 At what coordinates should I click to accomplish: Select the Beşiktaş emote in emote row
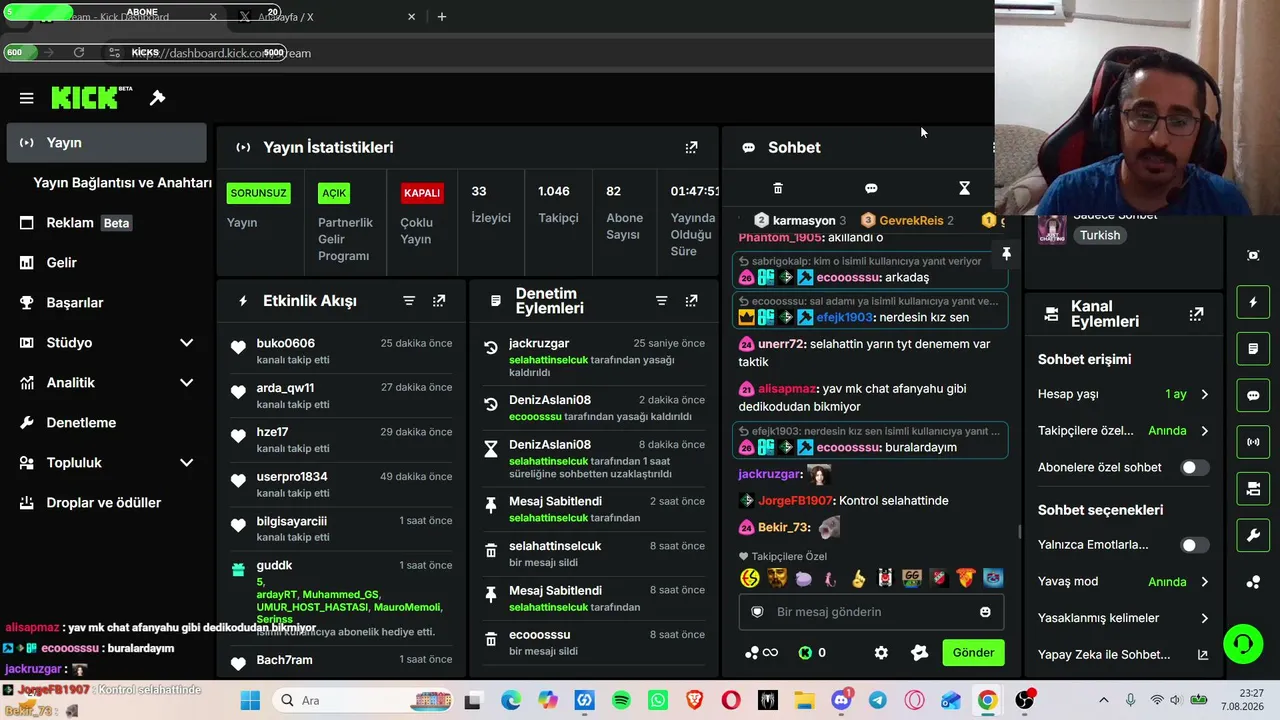coord(884,578)
